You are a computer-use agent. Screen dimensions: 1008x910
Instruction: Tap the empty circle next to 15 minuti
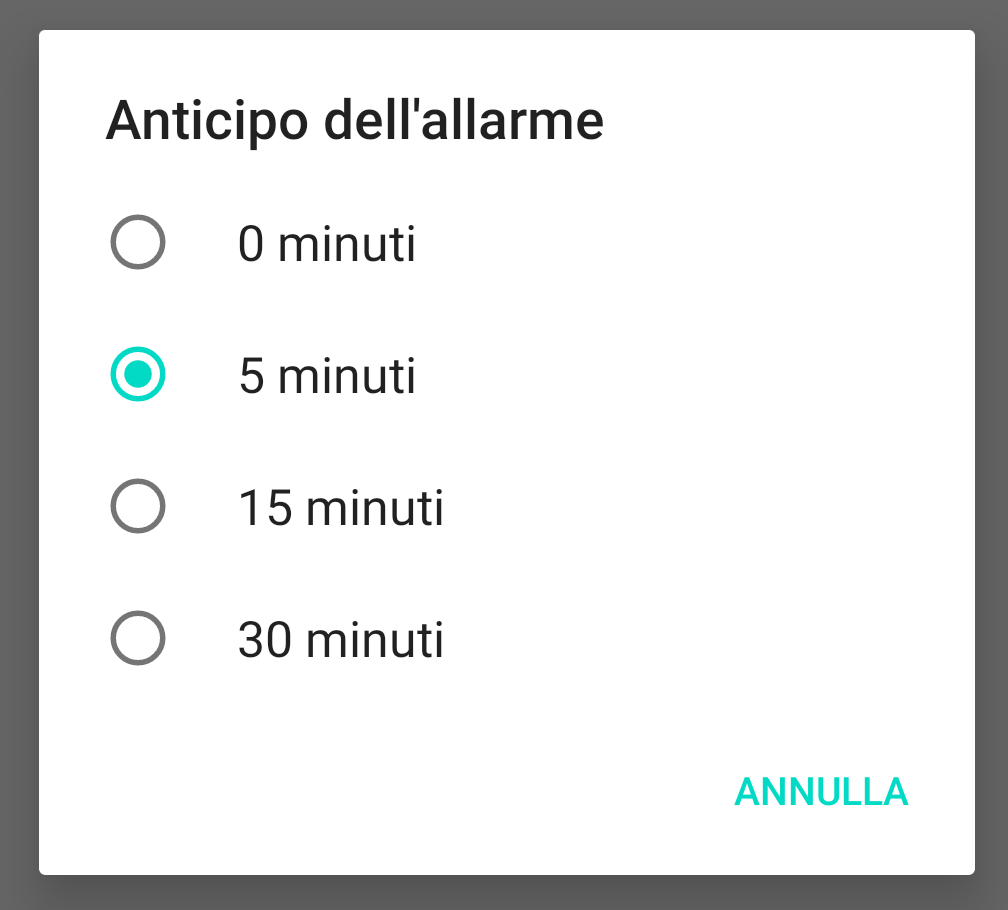(138, 506)
